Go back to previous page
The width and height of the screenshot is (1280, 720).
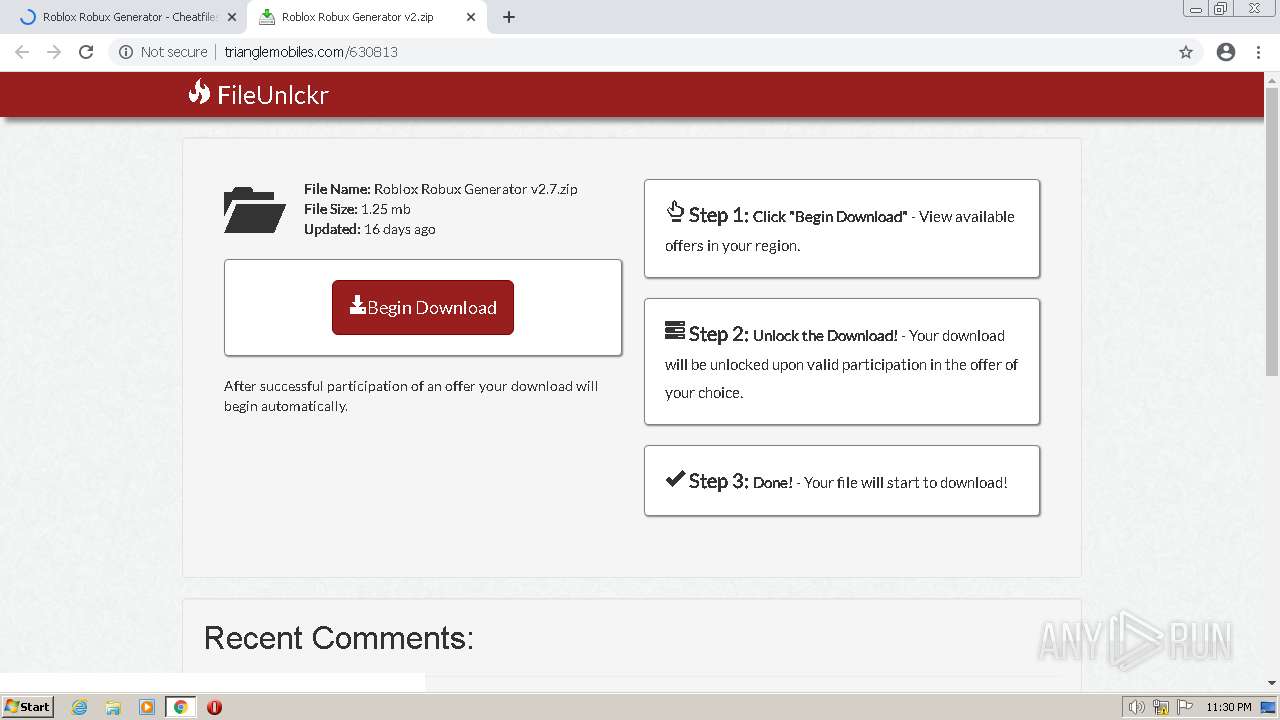coord(22,52)
